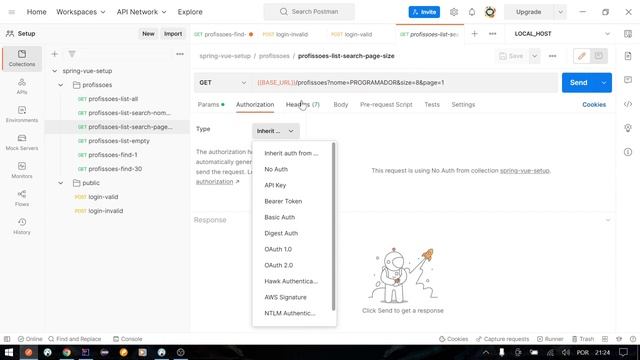
Task: Open the Workspaces dropdown
Action: tap(81, 12)
